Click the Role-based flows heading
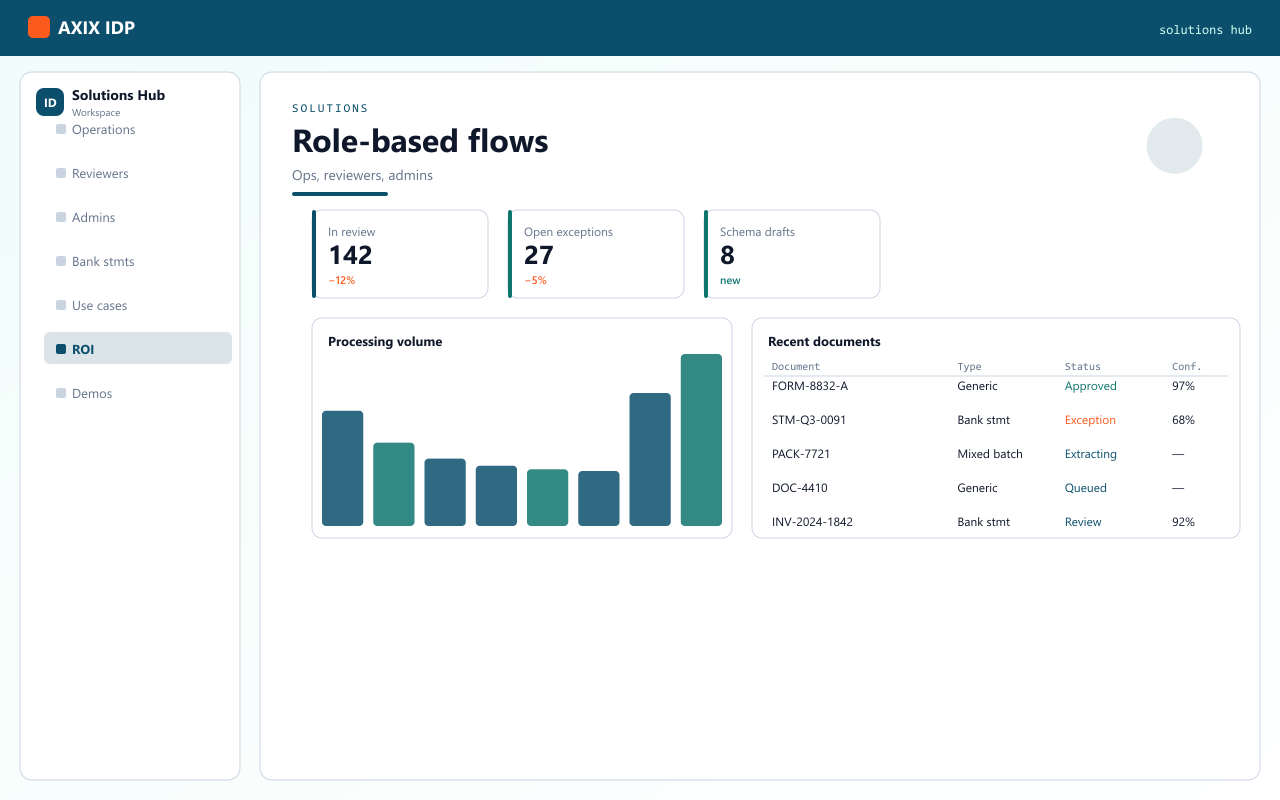The height and width of the screenshot is (800, 1280). 420,141
